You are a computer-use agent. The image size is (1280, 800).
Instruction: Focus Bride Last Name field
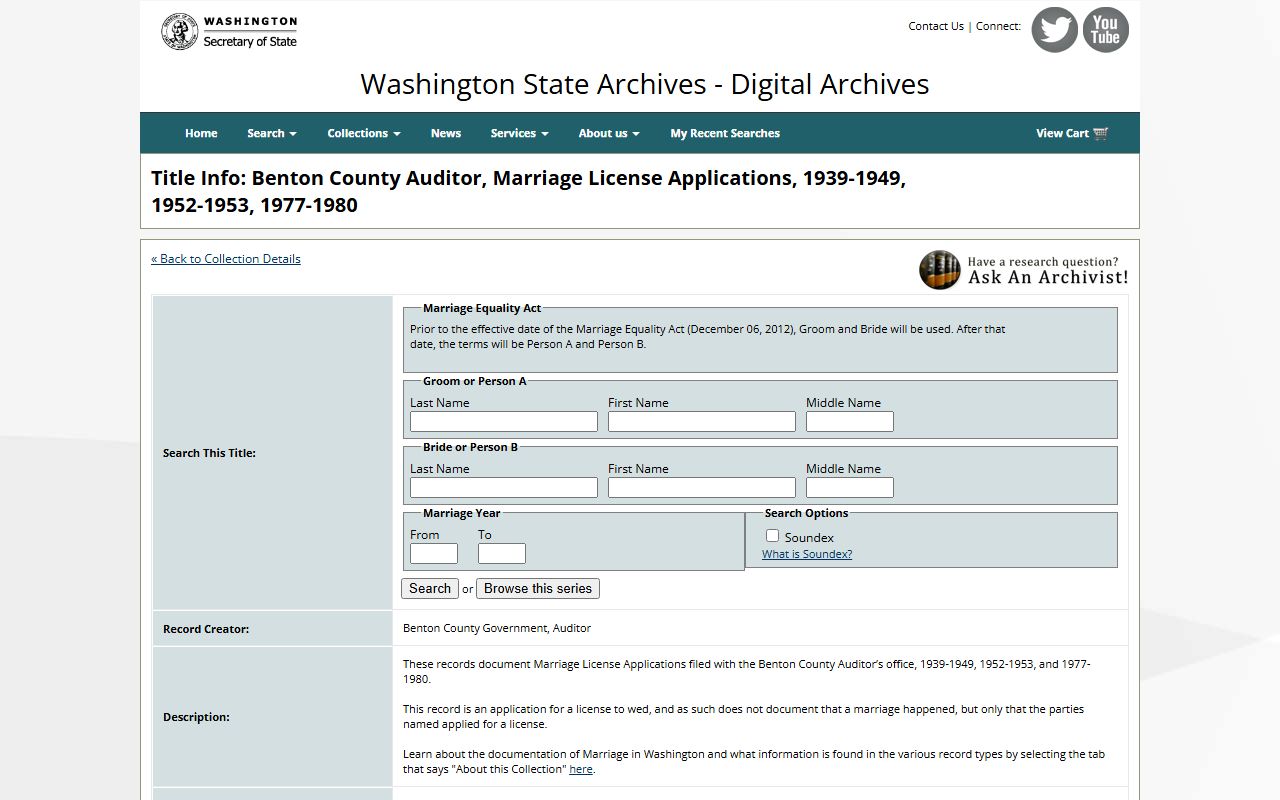click(x=504, y=488)
